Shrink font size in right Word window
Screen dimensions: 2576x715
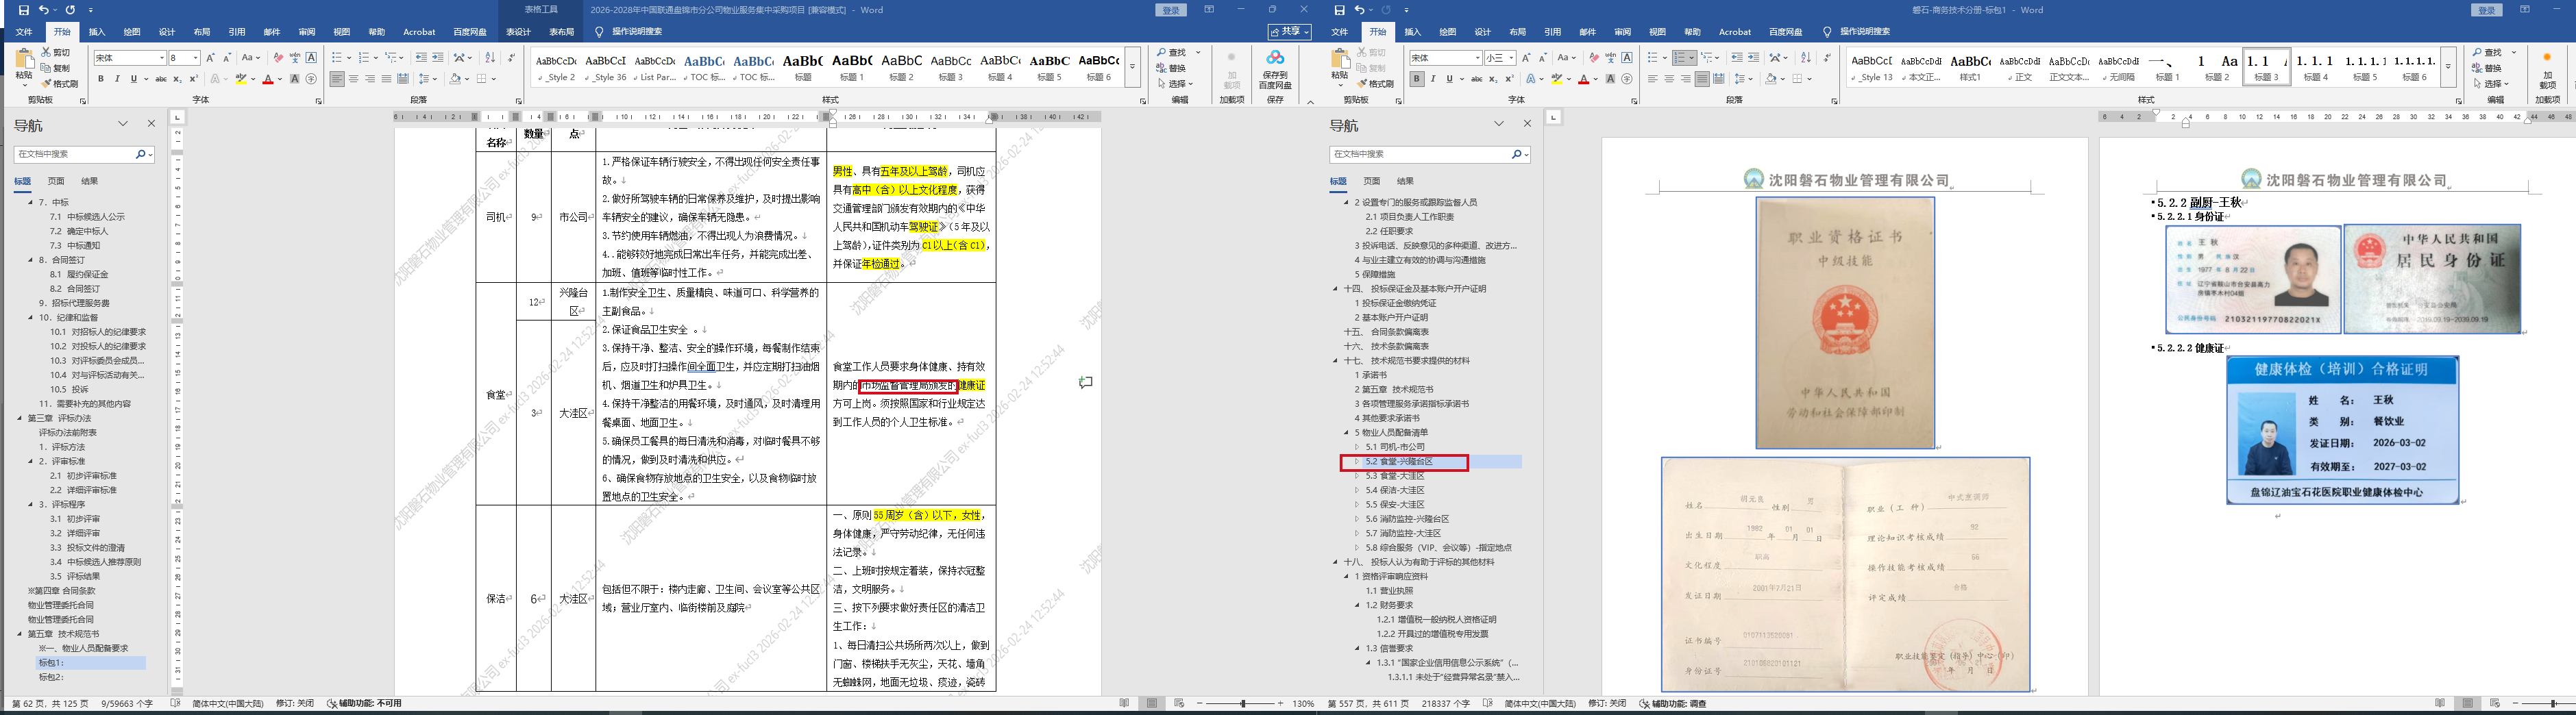1543,58
